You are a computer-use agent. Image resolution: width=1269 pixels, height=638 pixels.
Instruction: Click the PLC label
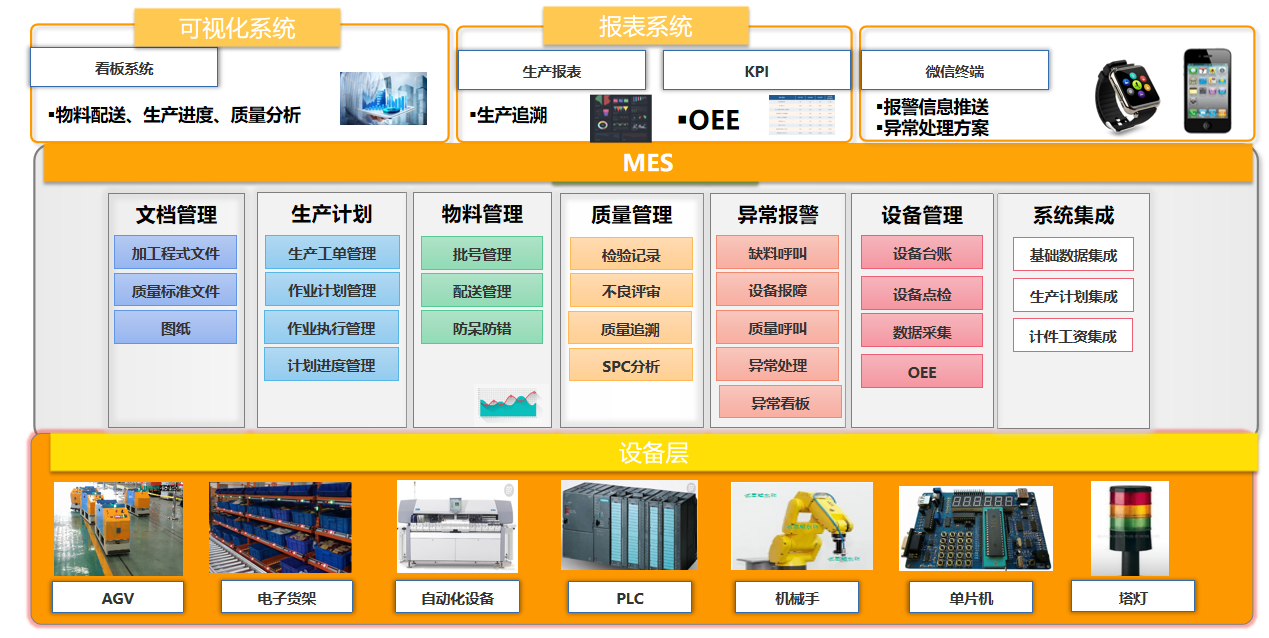(x=630, y=598)
